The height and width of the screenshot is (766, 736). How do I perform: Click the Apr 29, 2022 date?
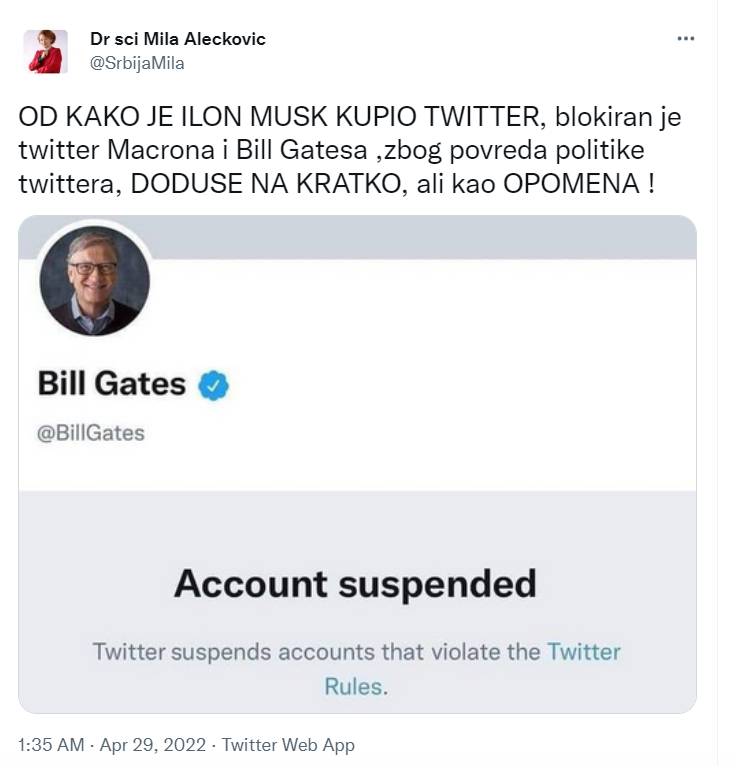[153, 745]
